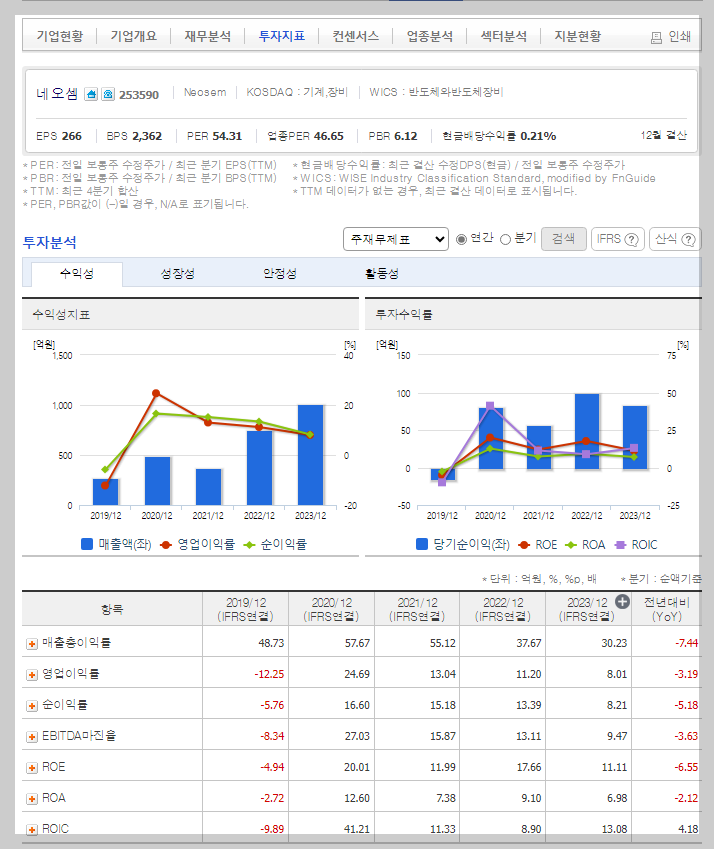The image size is (714, 849).
Task: Click ROA 2022/12 value 9.10
Action: [531, 798]
